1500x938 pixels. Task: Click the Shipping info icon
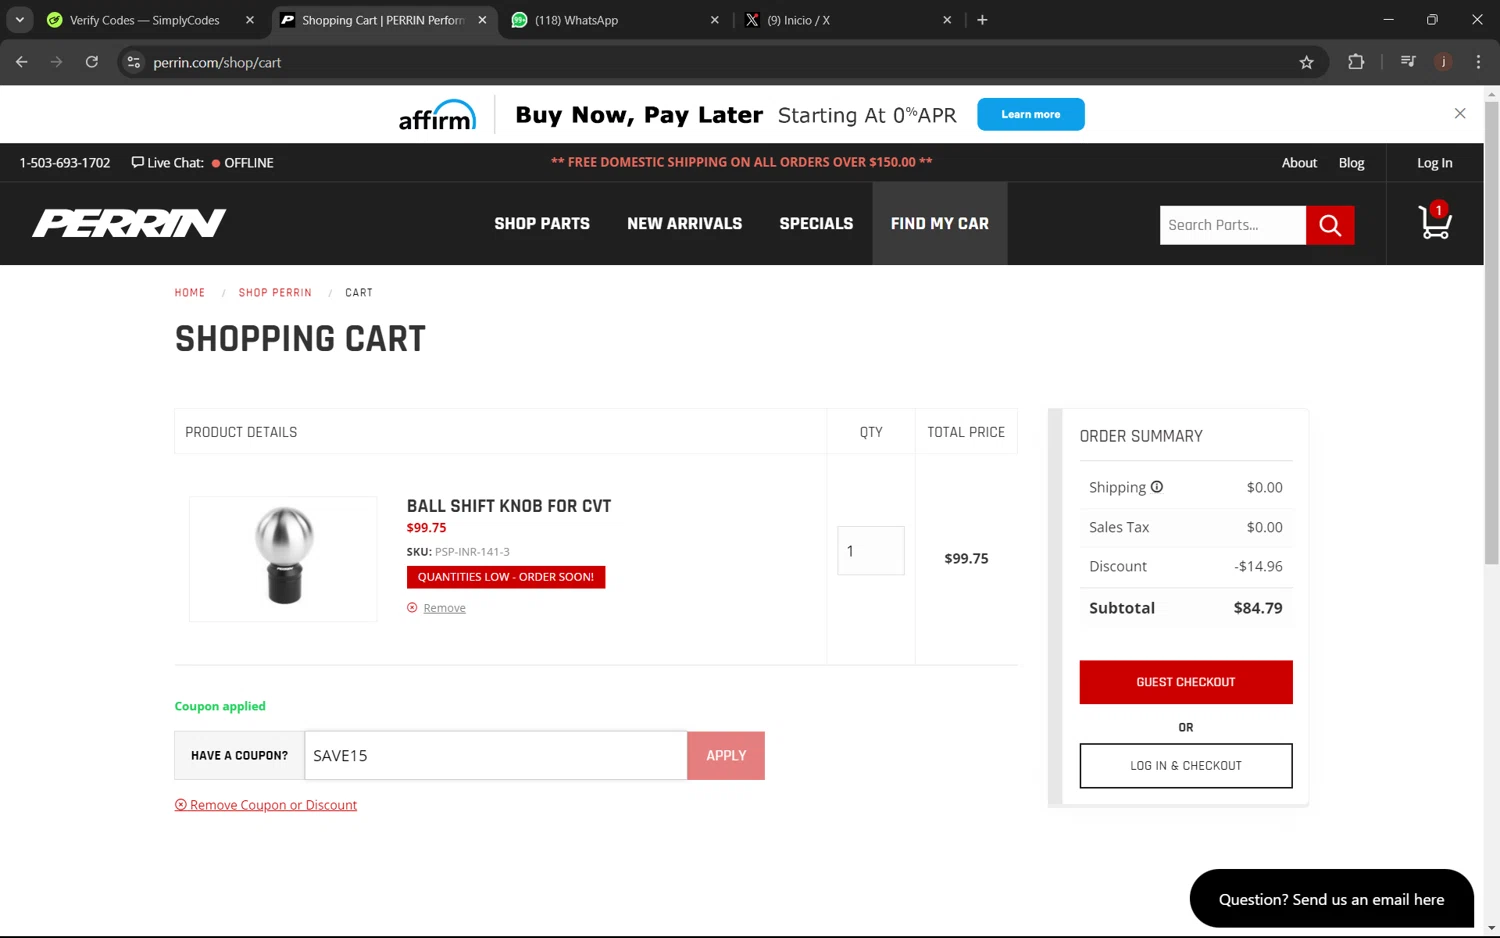[x=1157, y=487]
